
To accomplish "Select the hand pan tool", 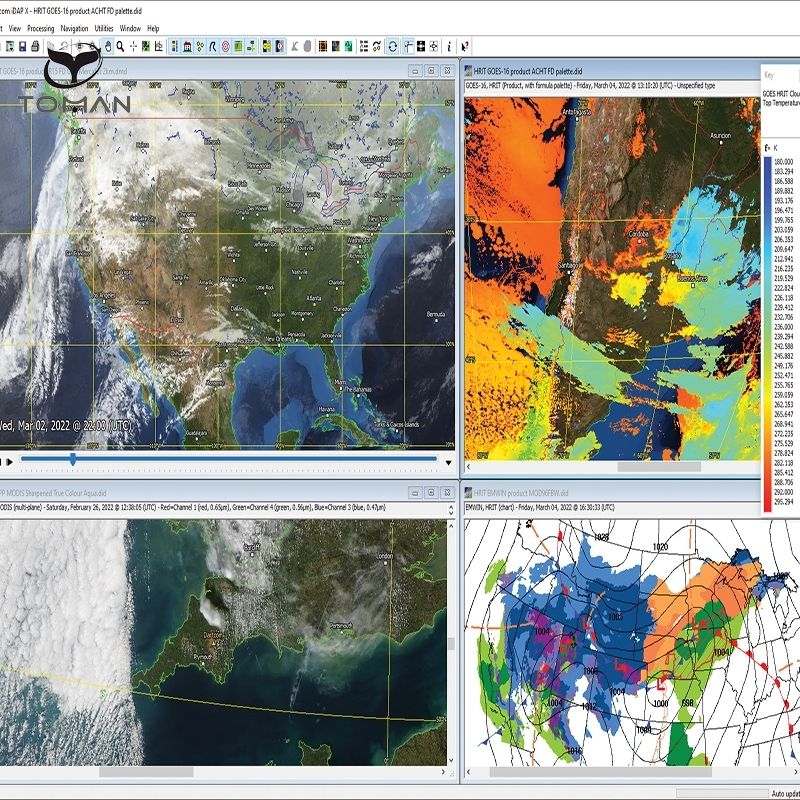I will click(108, 47).
